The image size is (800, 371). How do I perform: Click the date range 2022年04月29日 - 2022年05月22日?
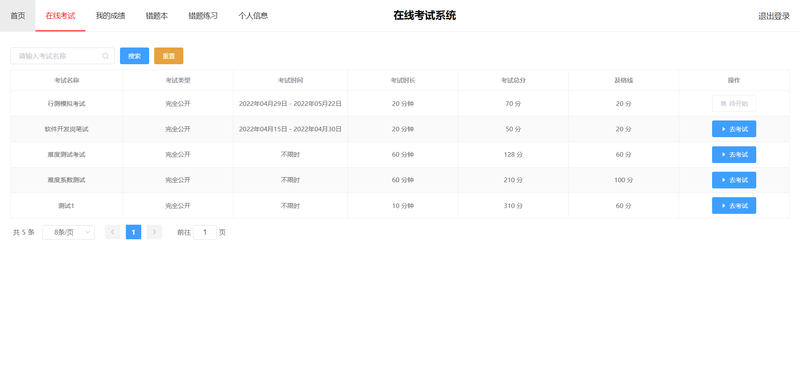(290, 104)
